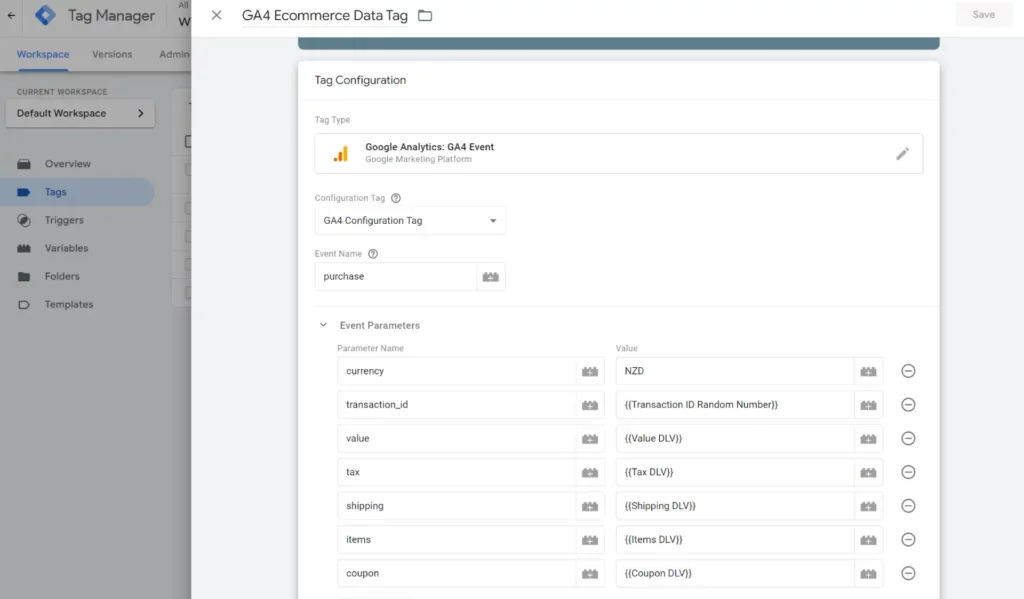Remove the coupon parameter row
The image size is (1024, 599).
[908, 574]
